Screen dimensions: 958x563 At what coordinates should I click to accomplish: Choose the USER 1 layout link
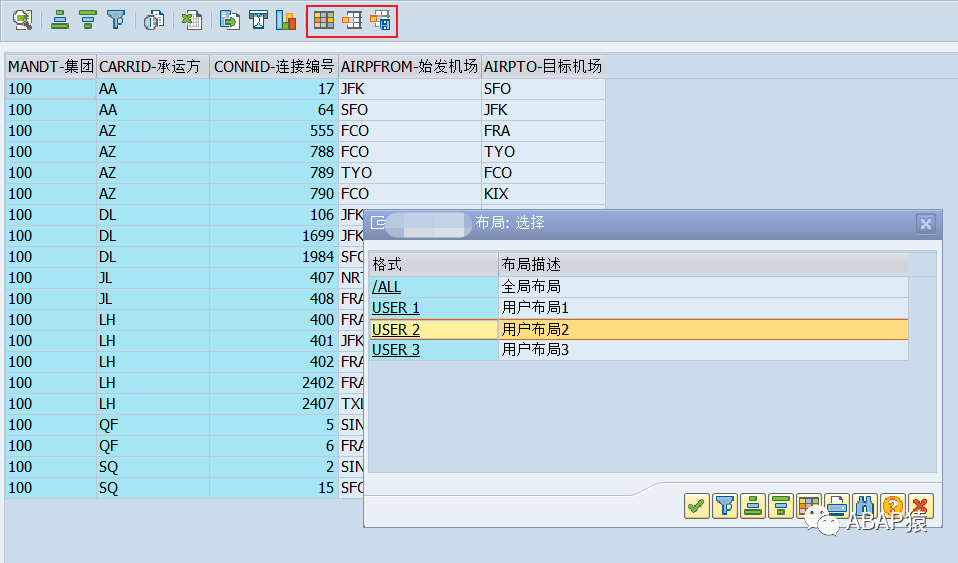pos(396,307)
